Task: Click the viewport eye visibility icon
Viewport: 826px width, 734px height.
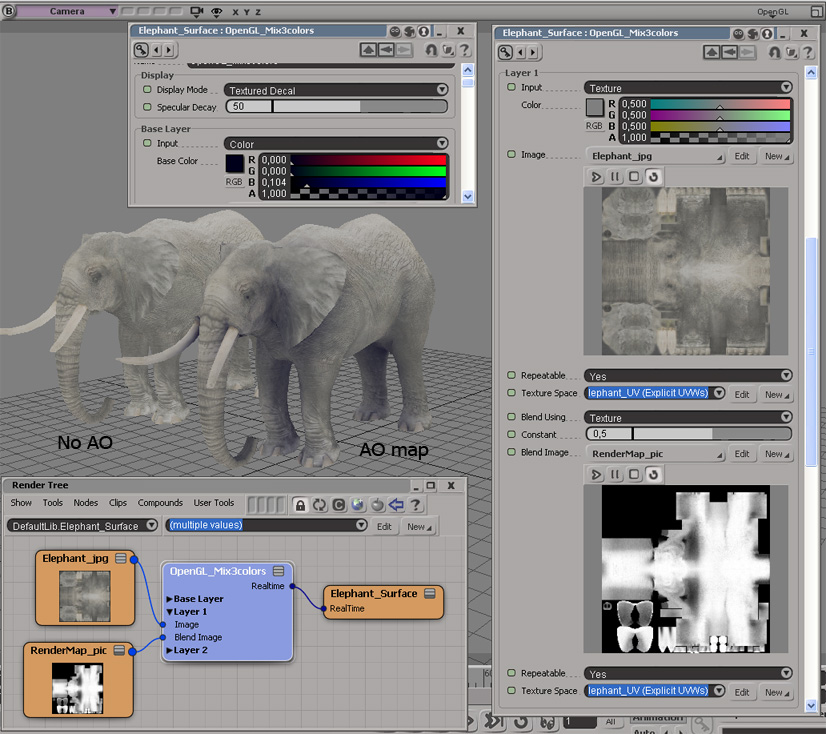Action: (x=216, y=11)
